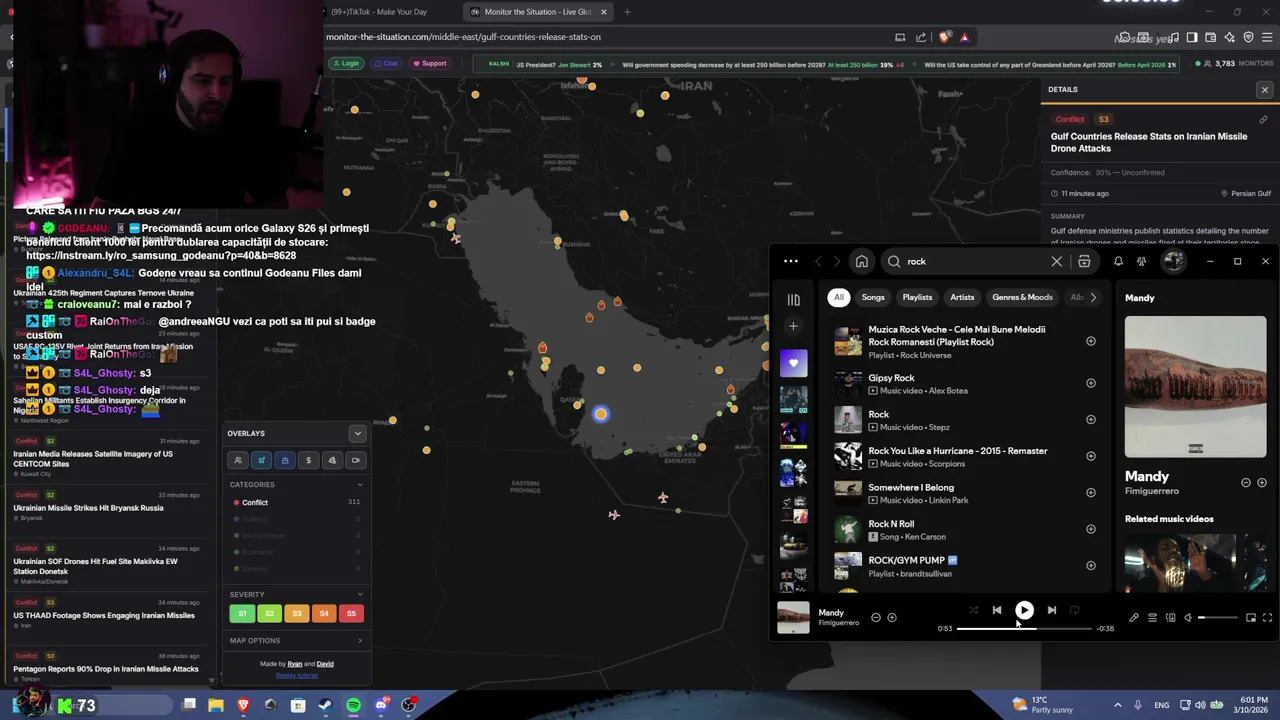Mute Spotify with speaker icon
This screenshot has height=720, width=1280.
point(1188,618)
